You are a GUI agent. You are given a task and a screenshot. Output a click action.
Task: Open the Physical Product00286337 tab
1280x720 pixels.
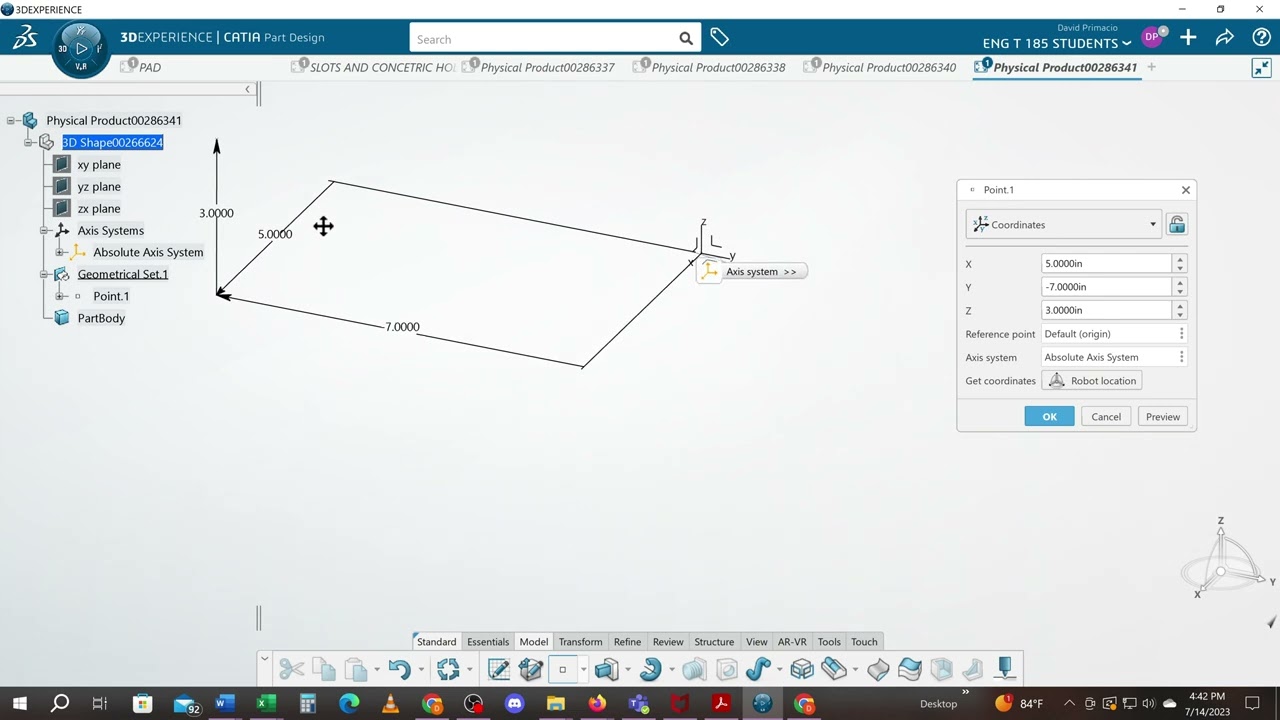[538, 67]
